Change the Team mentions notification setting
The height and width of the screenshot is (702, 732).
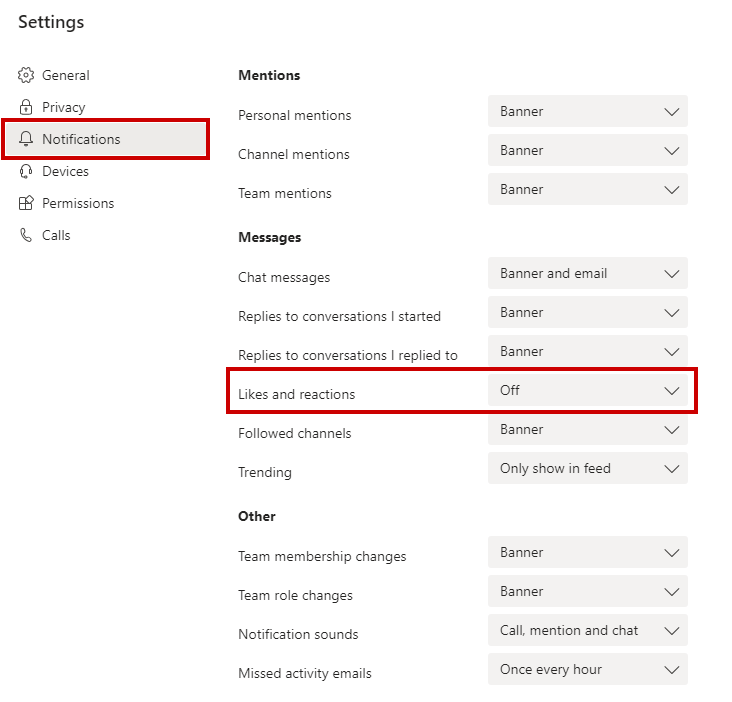click(x=587, y=190)
